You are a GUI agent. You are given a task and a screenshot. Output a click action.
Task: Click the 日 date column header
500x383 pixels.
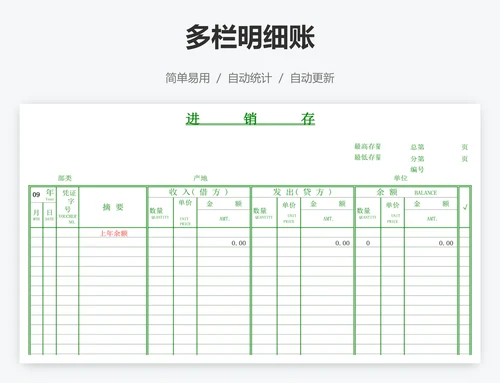pyautogui.click(x=49, y=214)
